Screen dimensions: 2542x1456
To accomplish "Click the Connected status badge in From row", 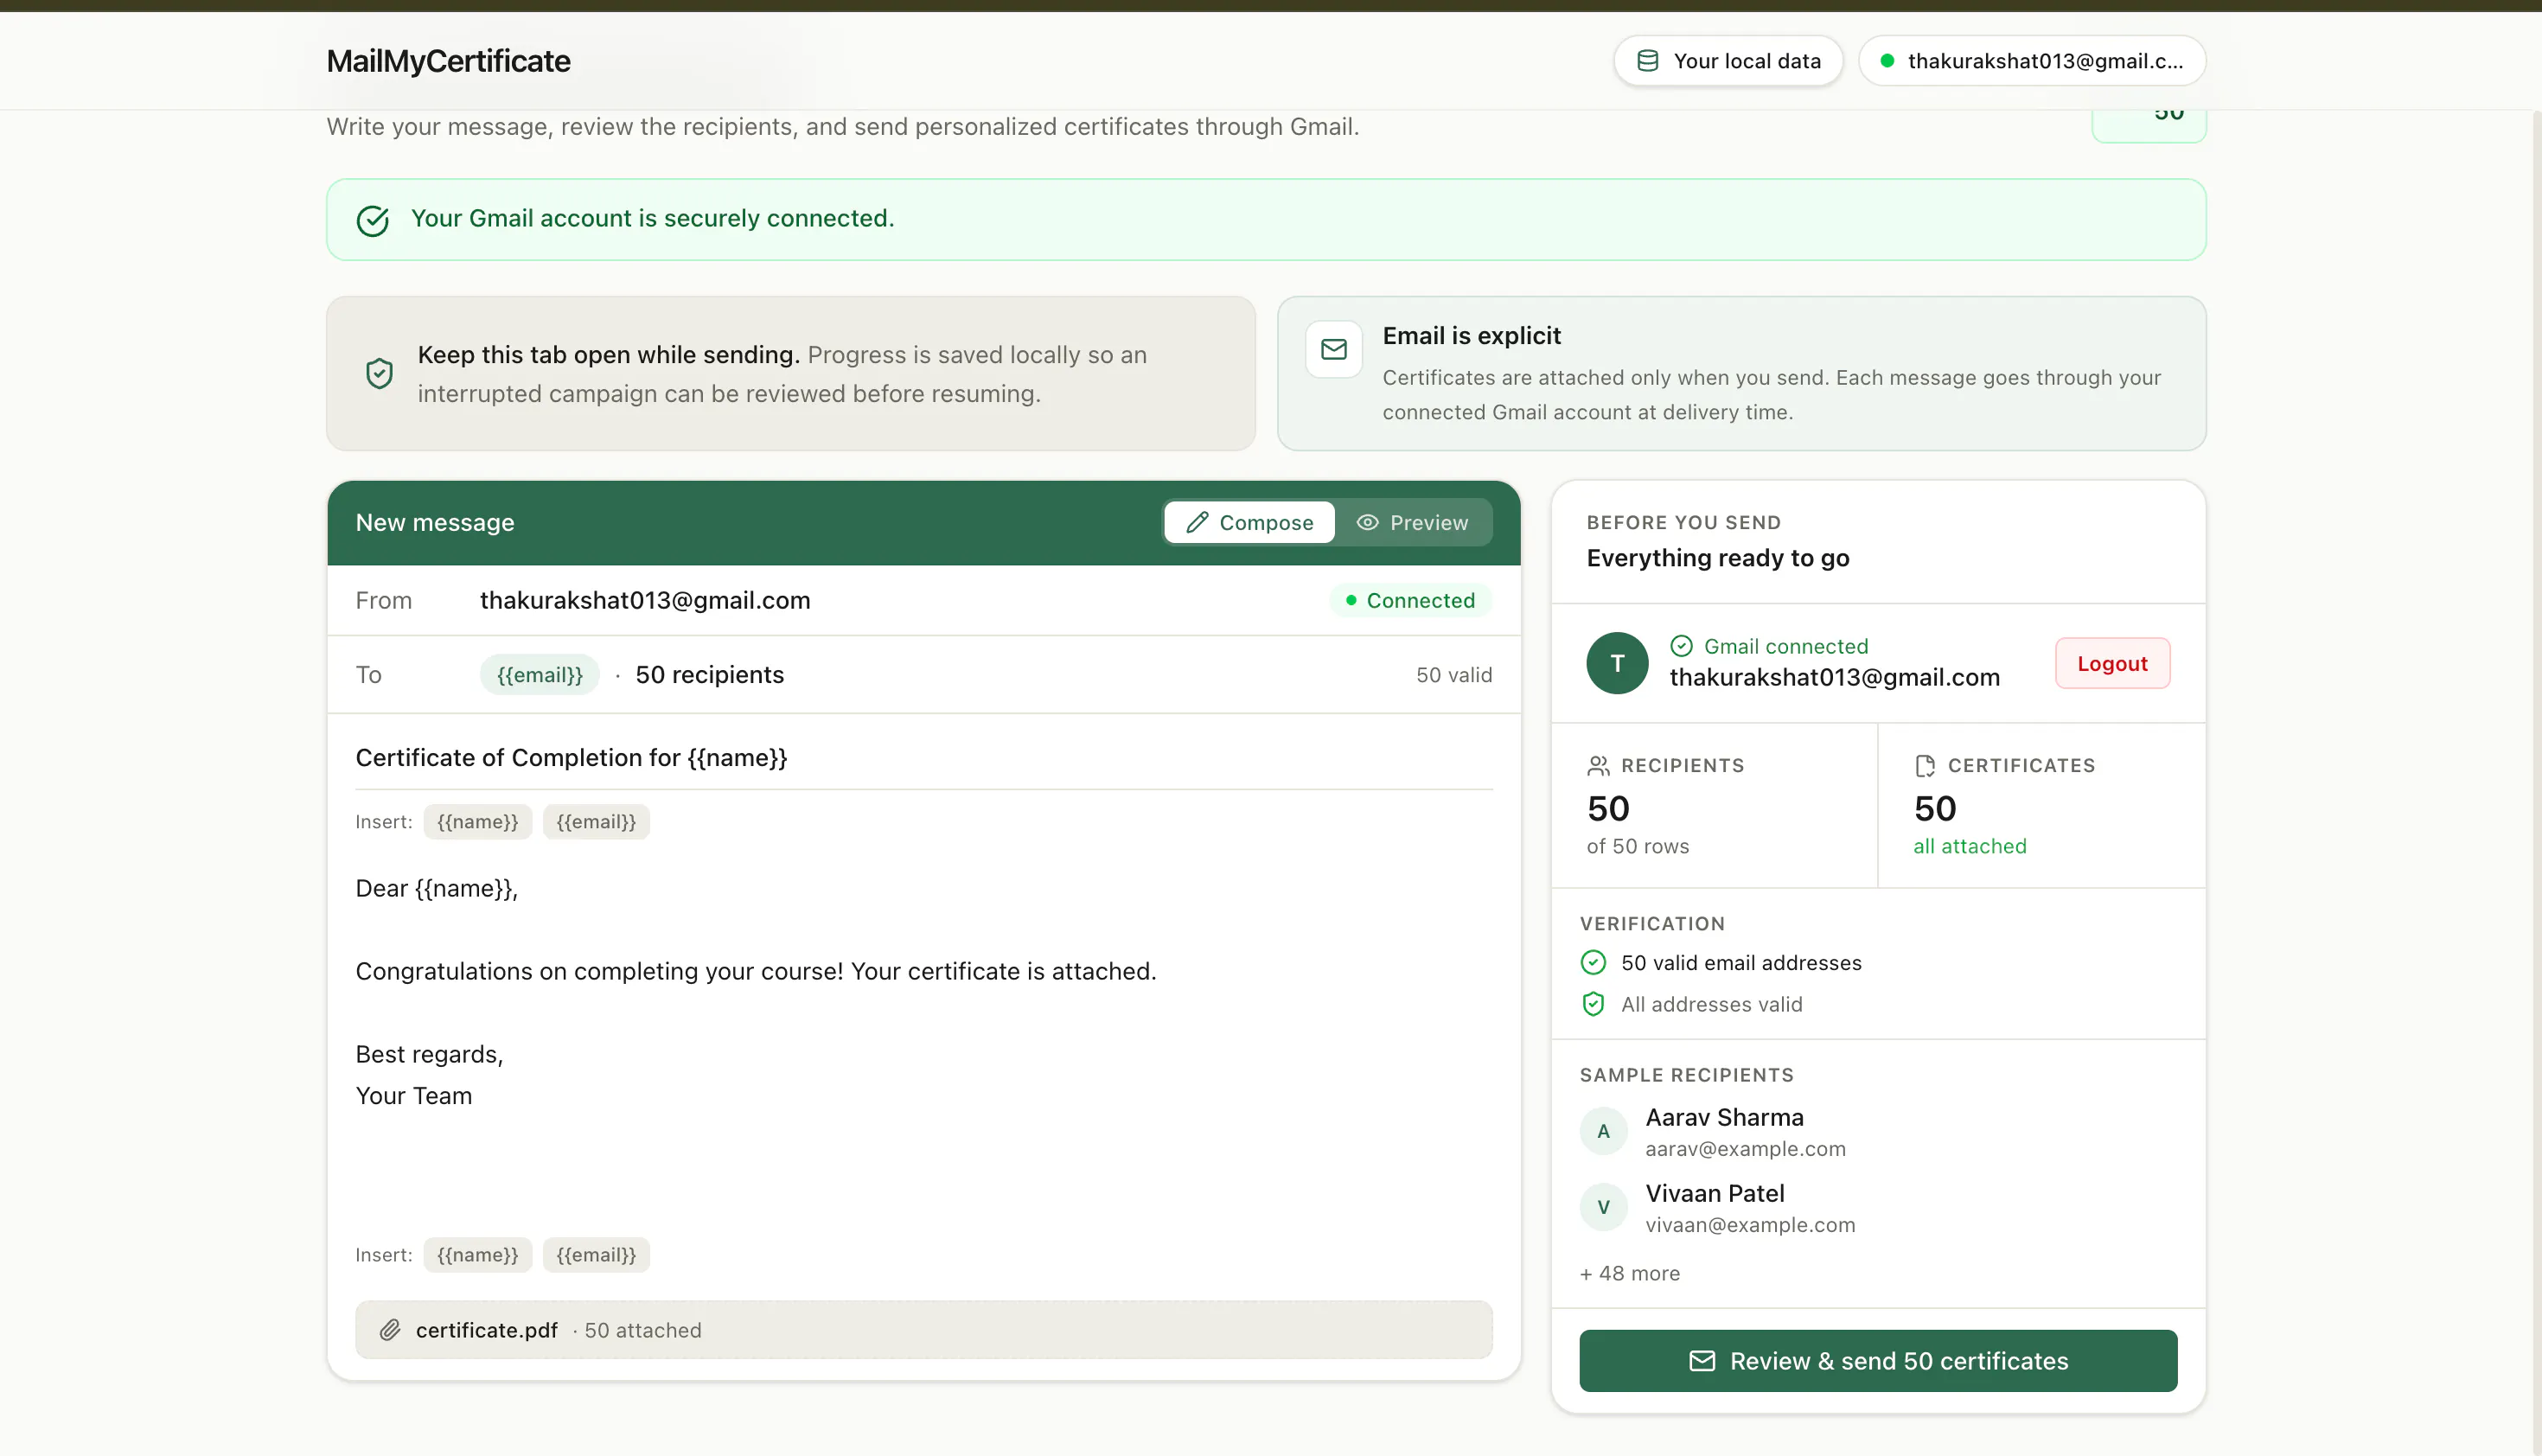I will [x=1410, y=600].
